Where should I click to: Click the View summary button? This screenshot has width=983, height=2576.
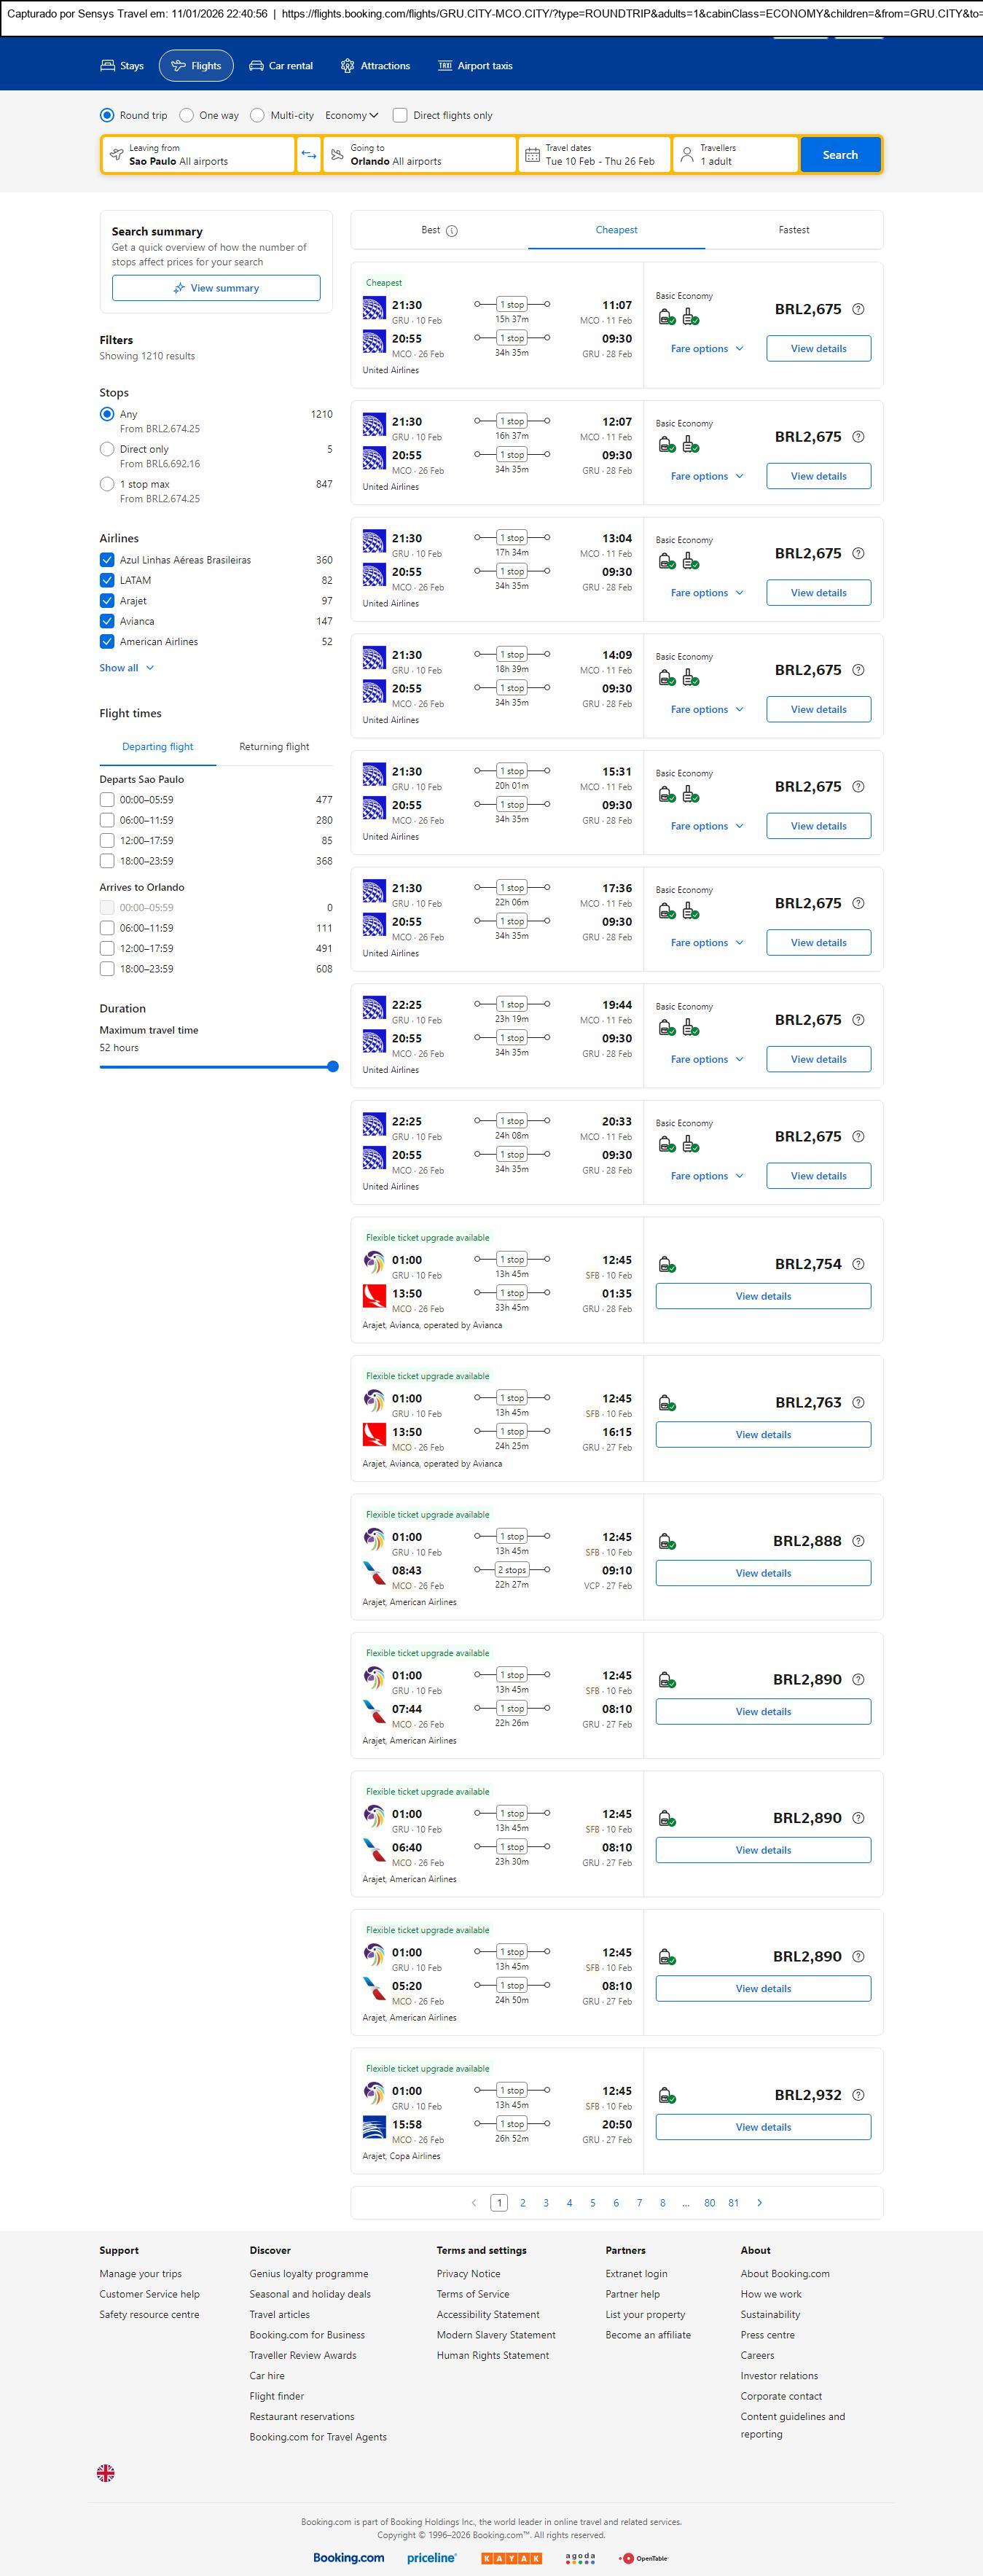pyautogui.click(x=216, y=288)
